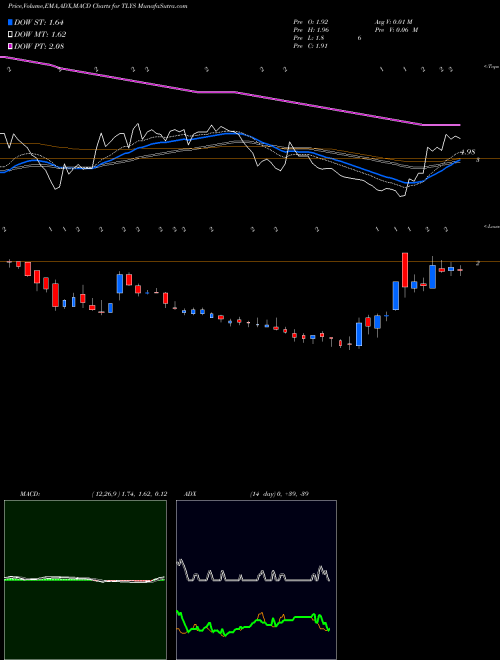Click the 'Avg V: 0.01 M' value
The image size is (500, 660).
click(x=395, y=22)
